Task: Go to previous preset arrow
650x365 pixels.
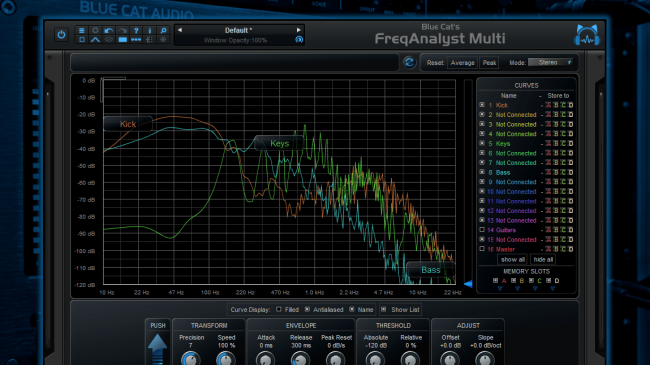Action: click(x=179, y=30)
